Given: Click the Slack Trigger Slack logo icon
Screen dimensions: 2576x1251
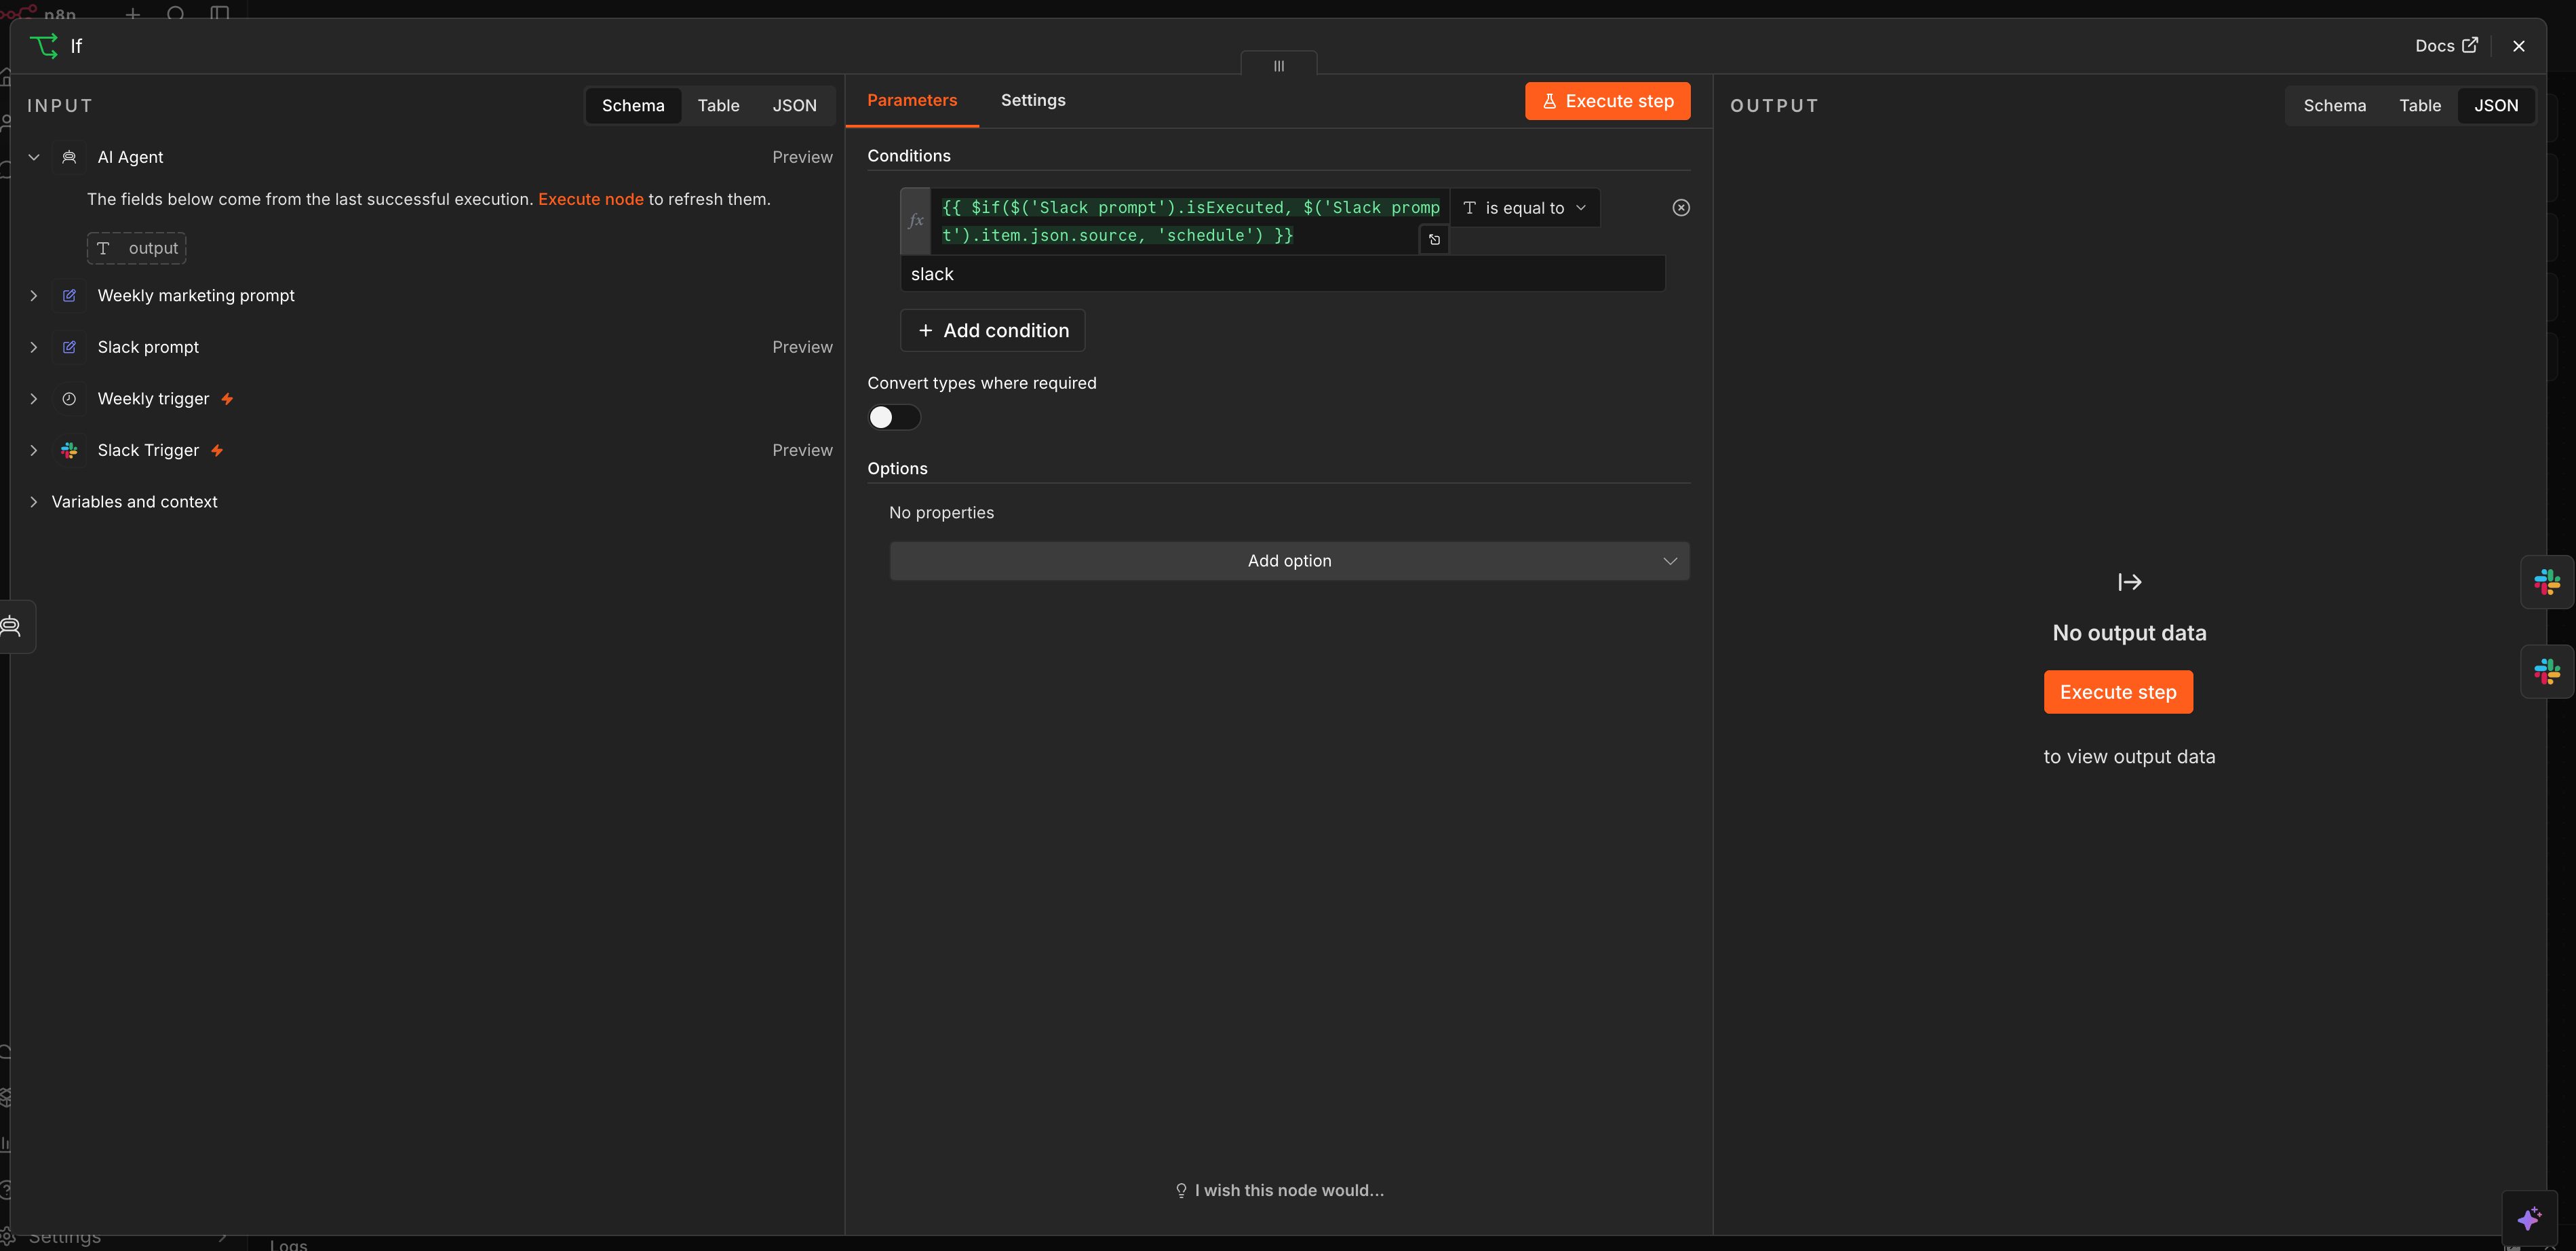Looking at the screenshot, I should [69, 451].
